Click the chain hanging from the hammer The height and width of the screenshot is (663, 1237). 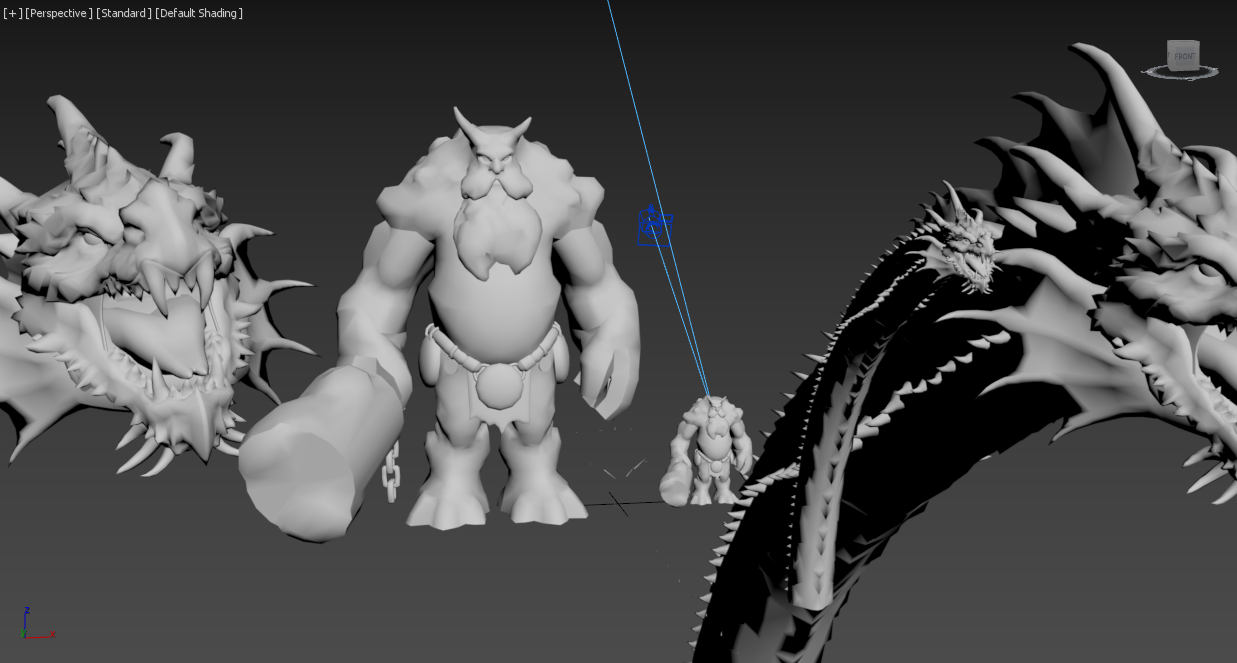pyautogui.click(x=391, y=475)
